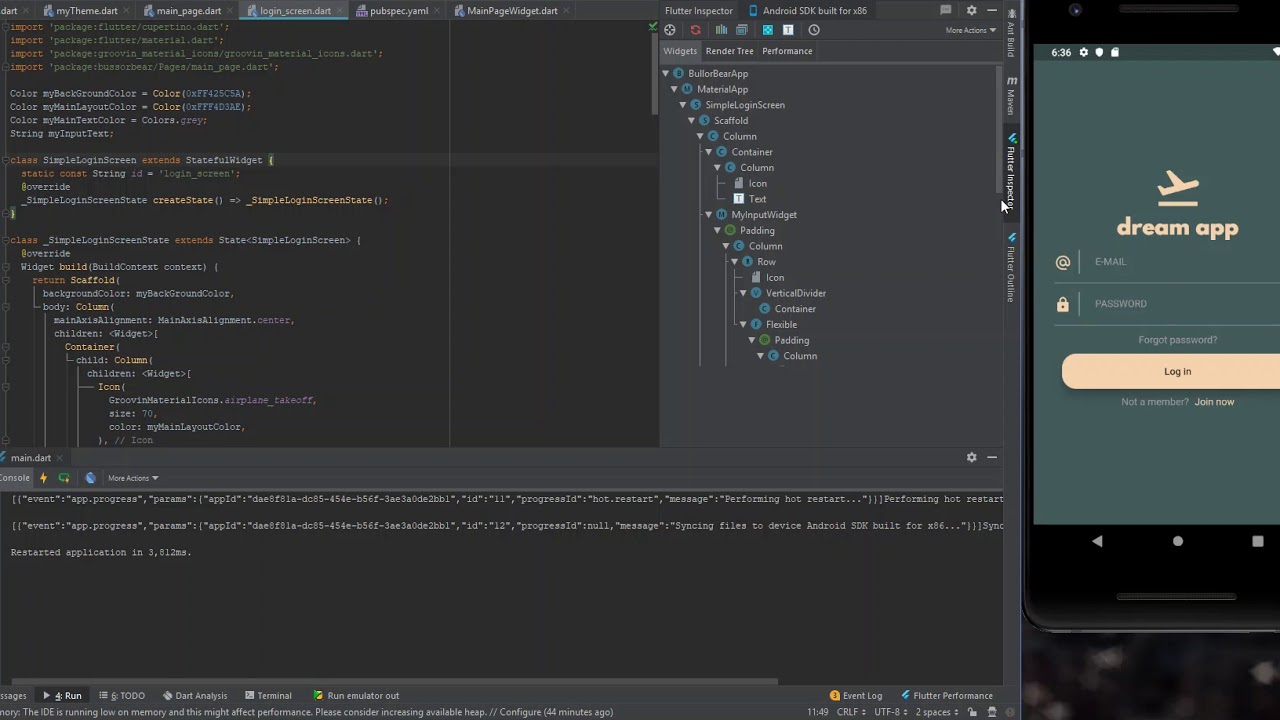Click the green Hot Restart icon
The height and width of the screenshot is (720, 1280).
tap(64, 478)
